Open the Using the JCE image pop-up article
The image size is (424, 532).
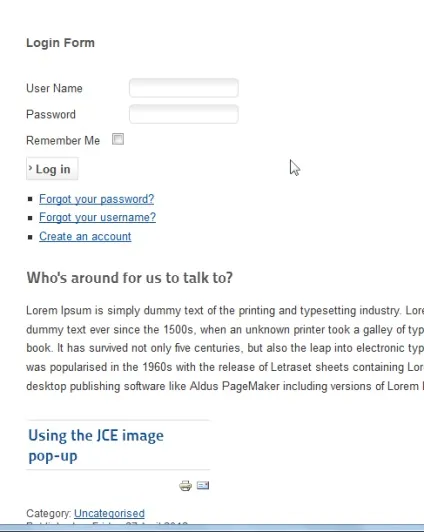(96, 445)
